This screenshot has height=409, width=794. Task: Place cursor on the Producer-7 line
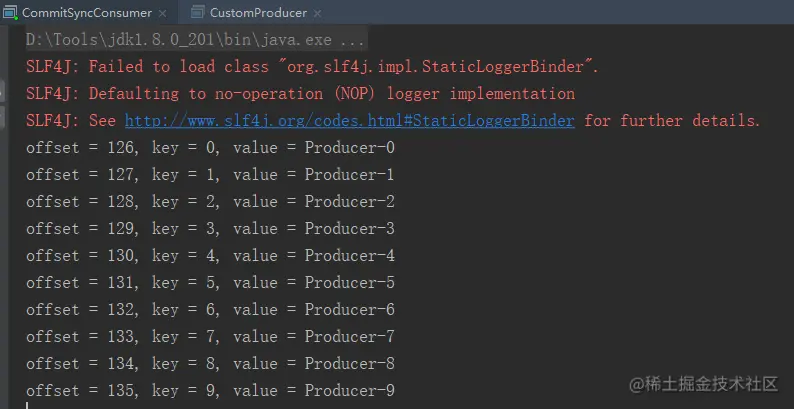210,337
